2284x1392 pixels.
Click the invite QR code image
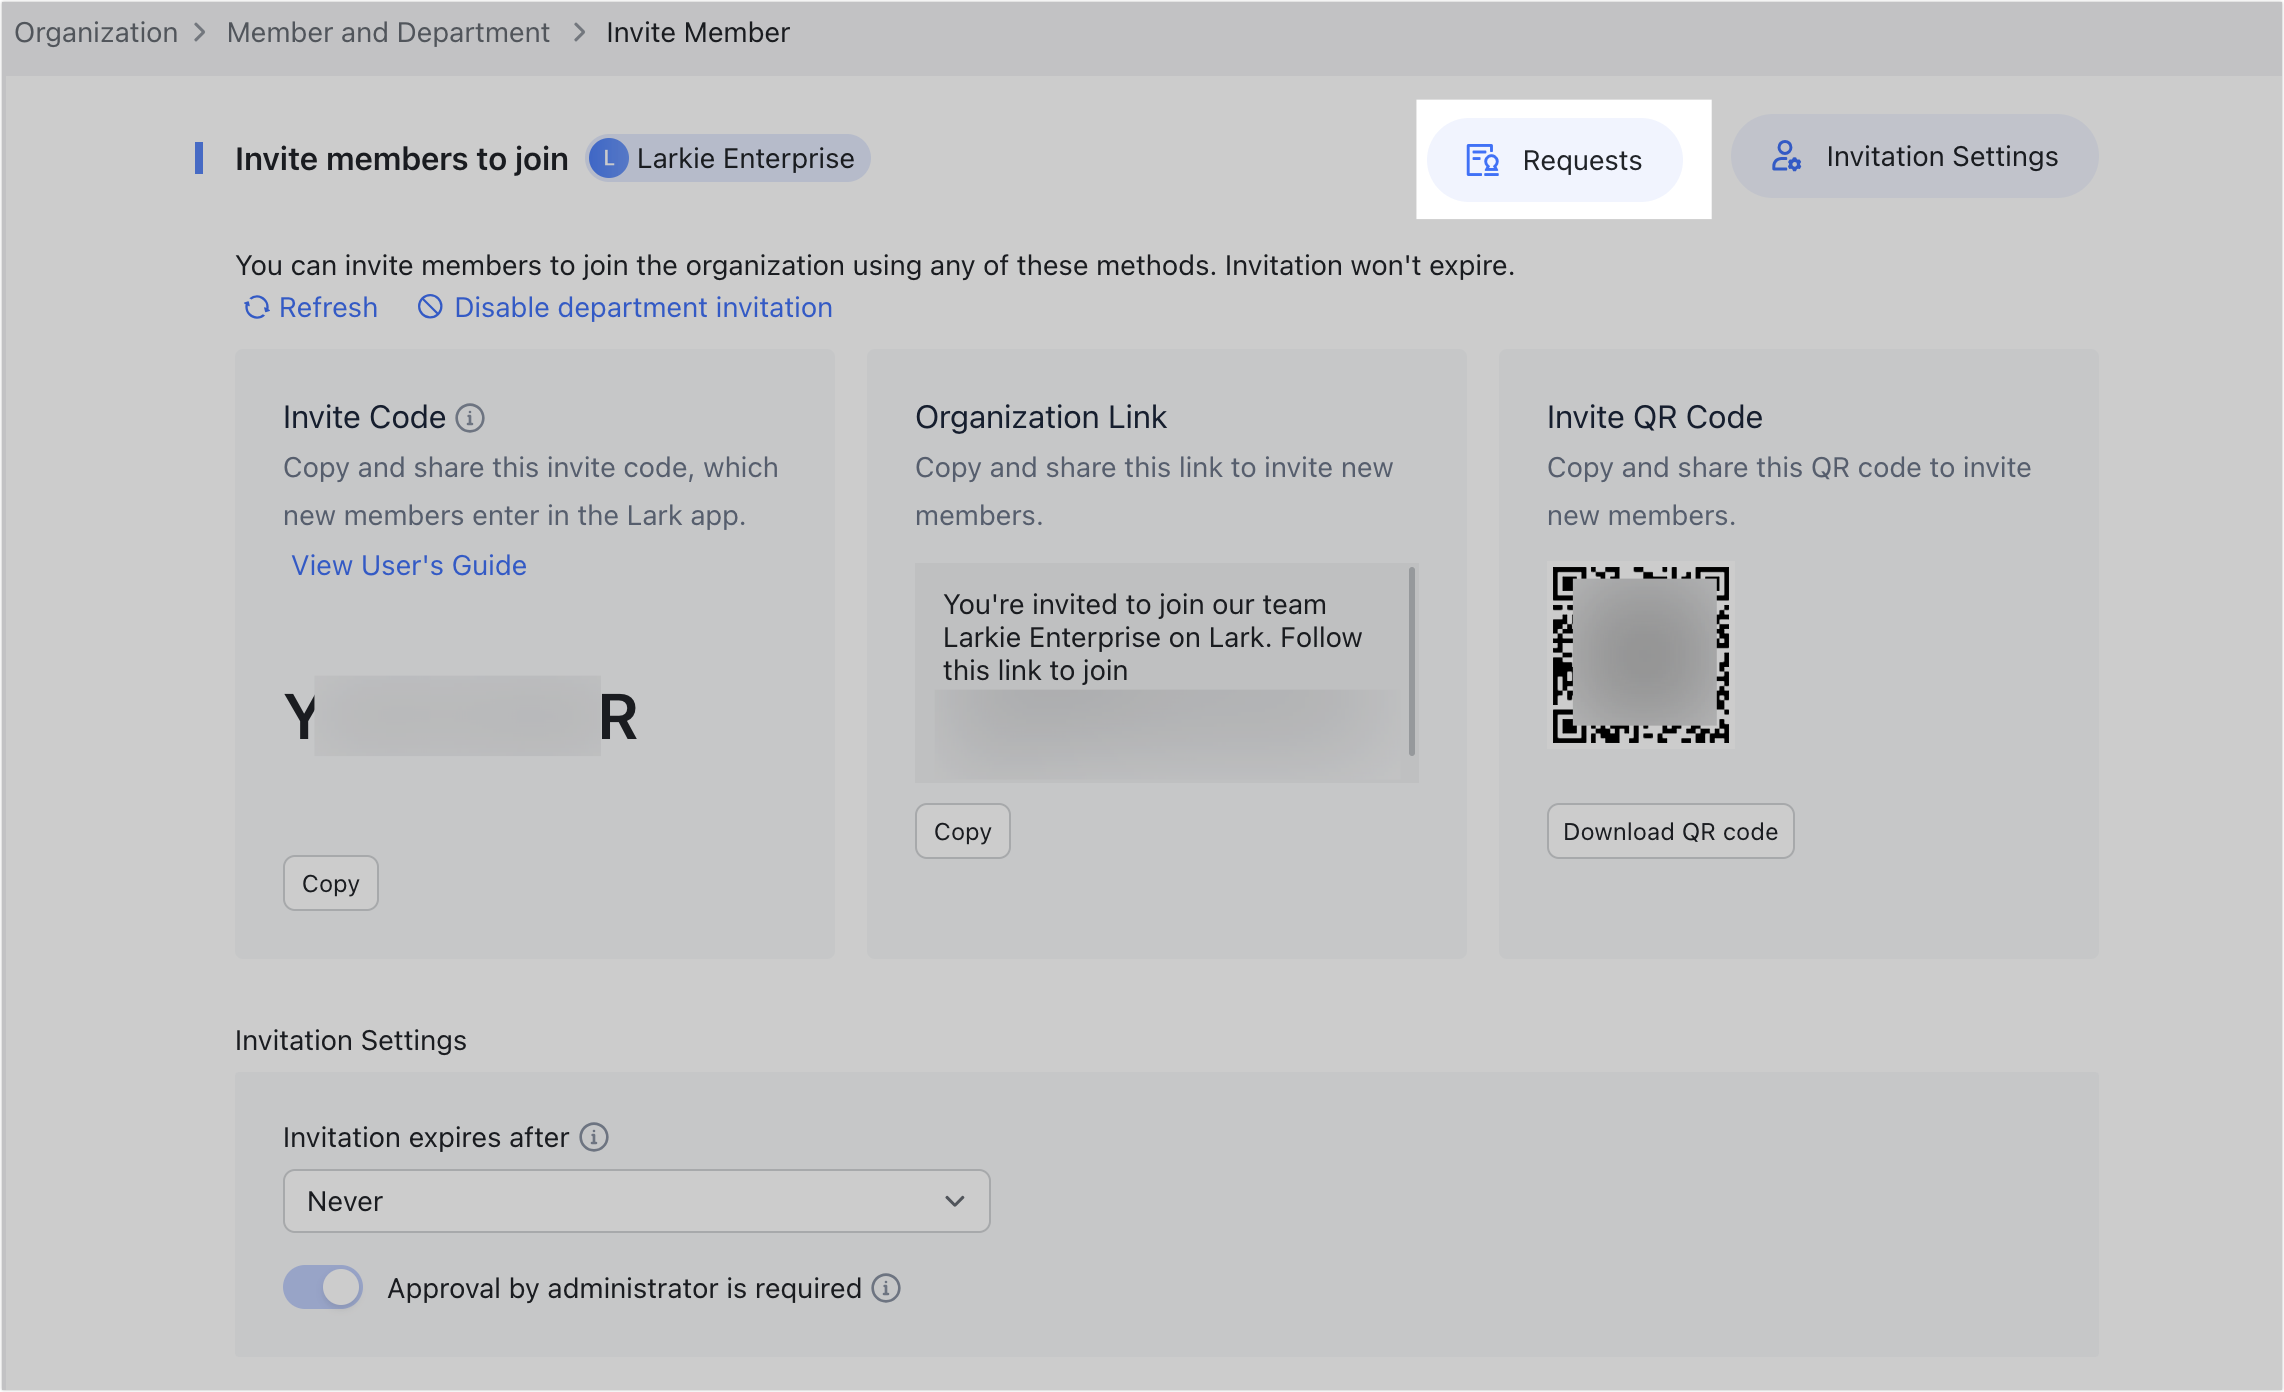(1640, 655)
